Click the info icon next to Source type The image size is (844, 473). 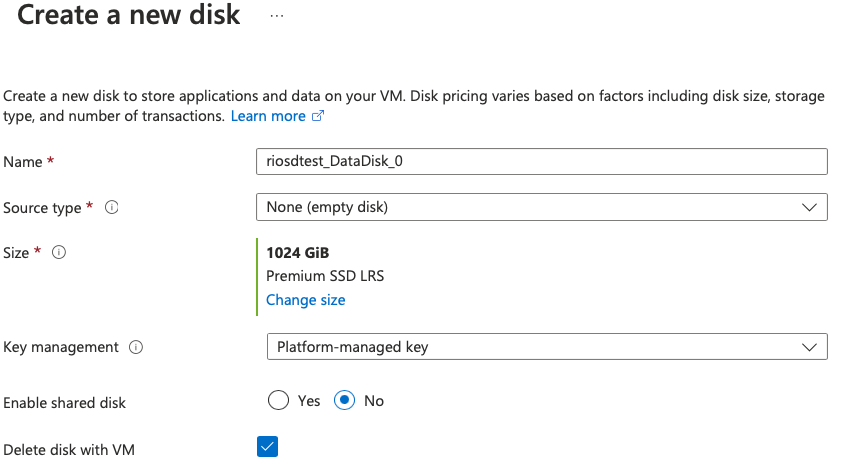(x=112, y=208)
